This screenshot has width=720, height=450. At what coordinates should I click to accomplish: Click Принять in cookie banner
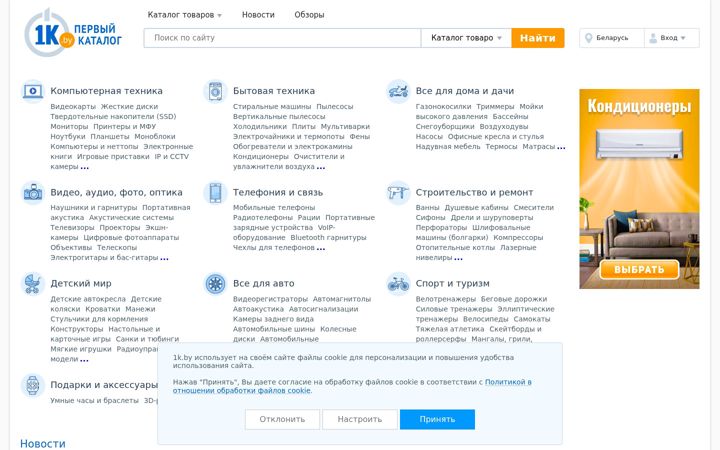point(437,419)
